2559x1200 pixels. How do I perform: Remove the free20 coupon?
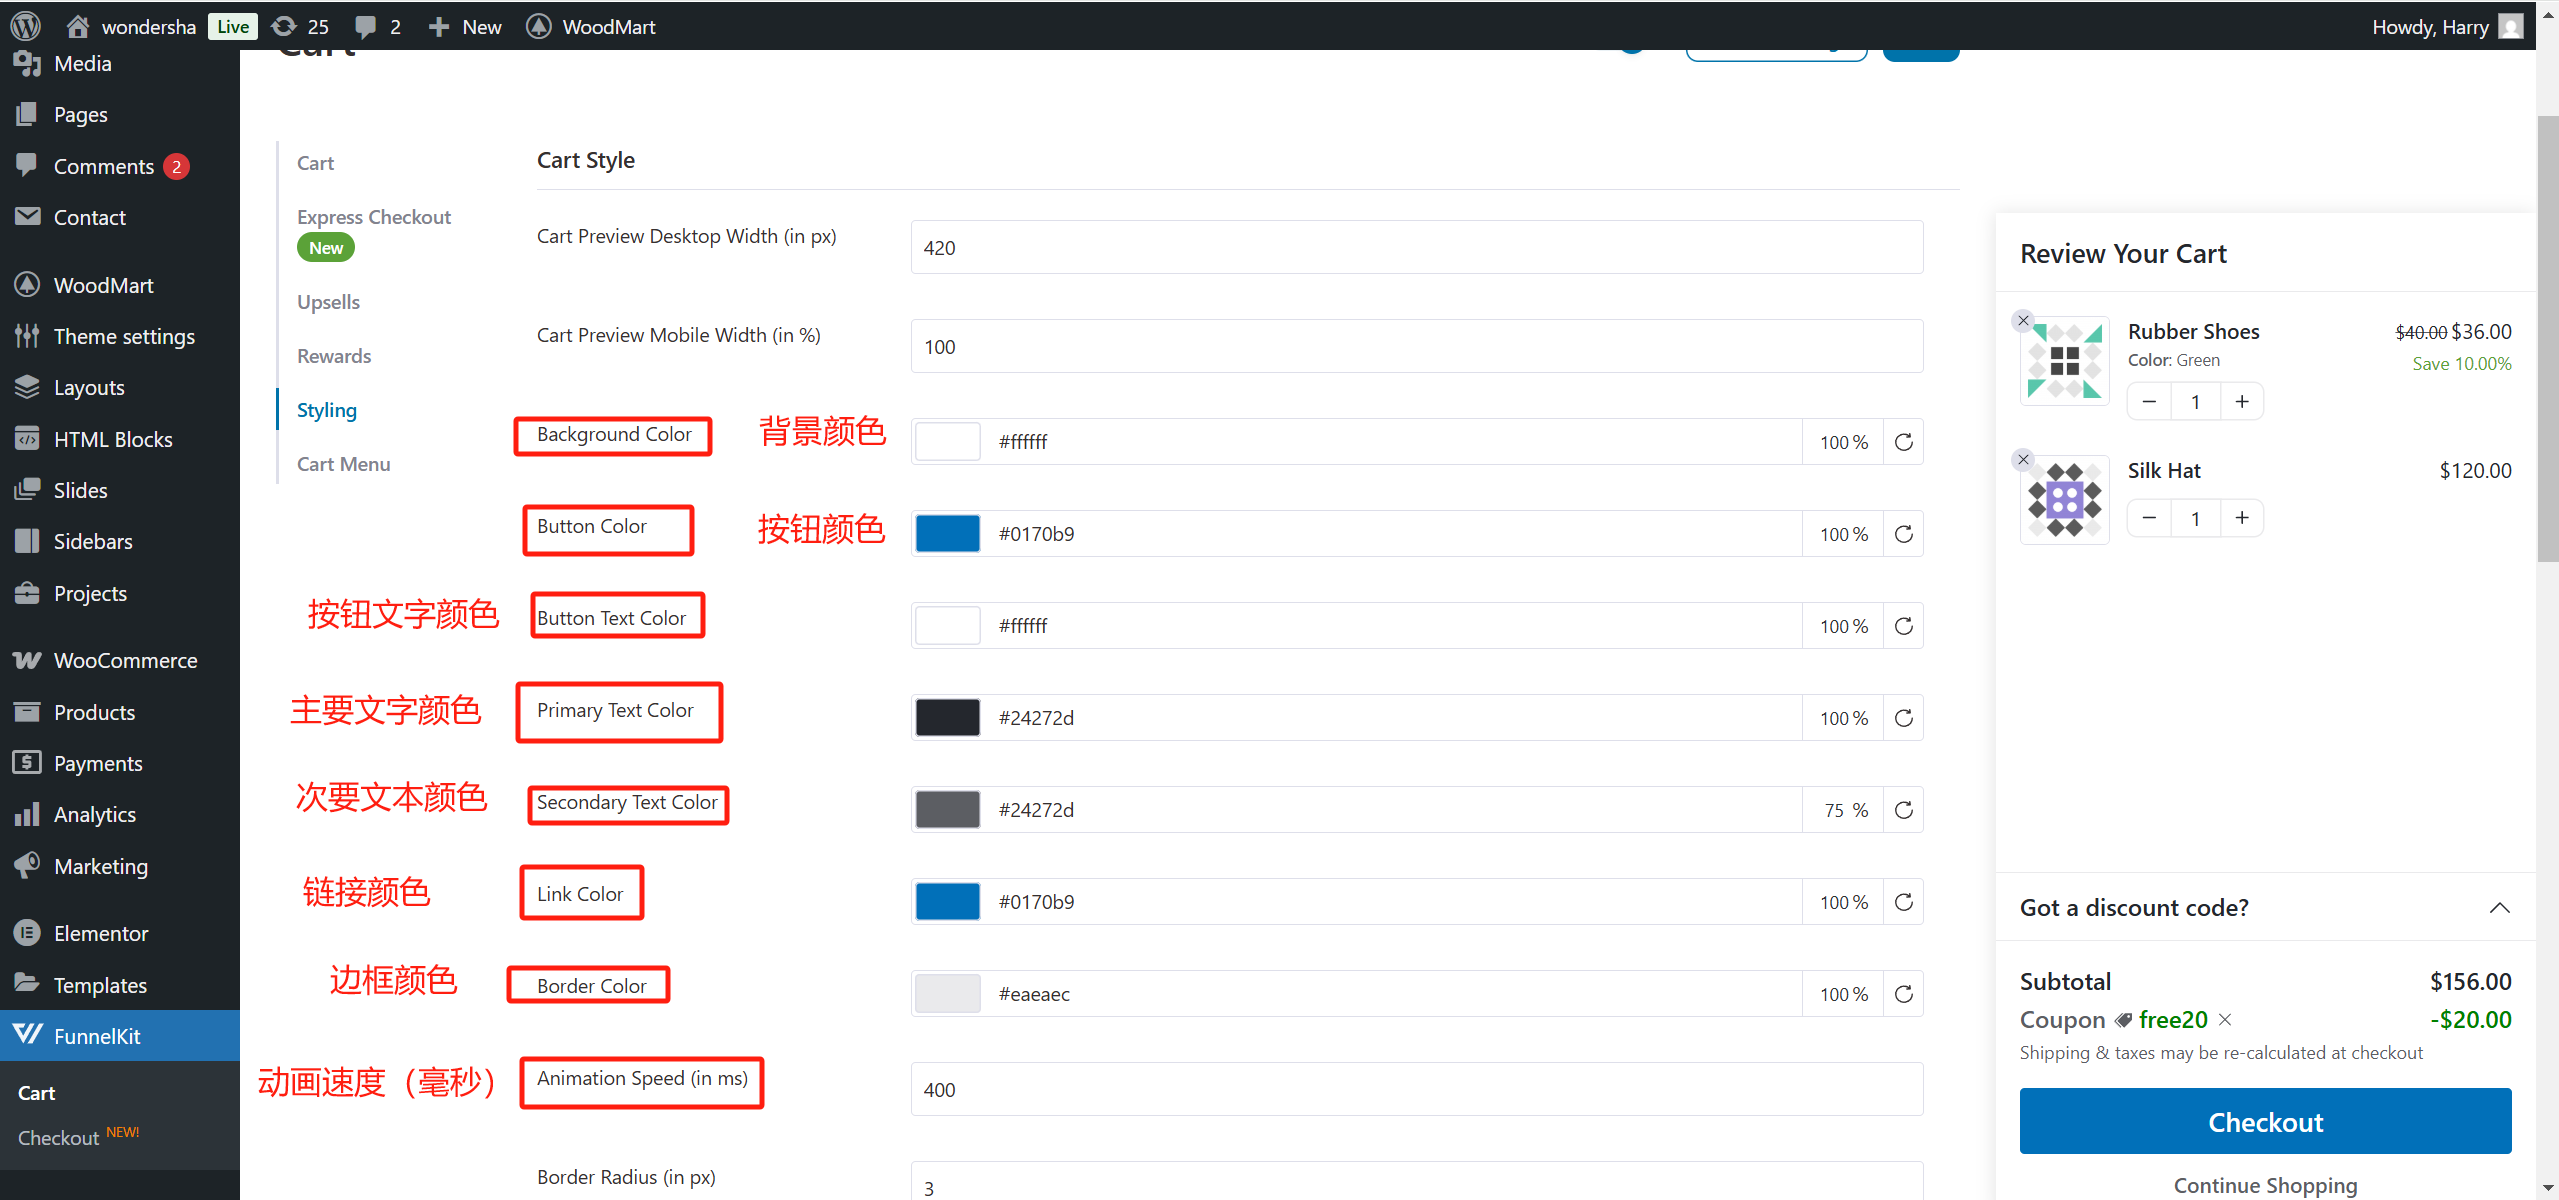(x=2226, y=1019)
